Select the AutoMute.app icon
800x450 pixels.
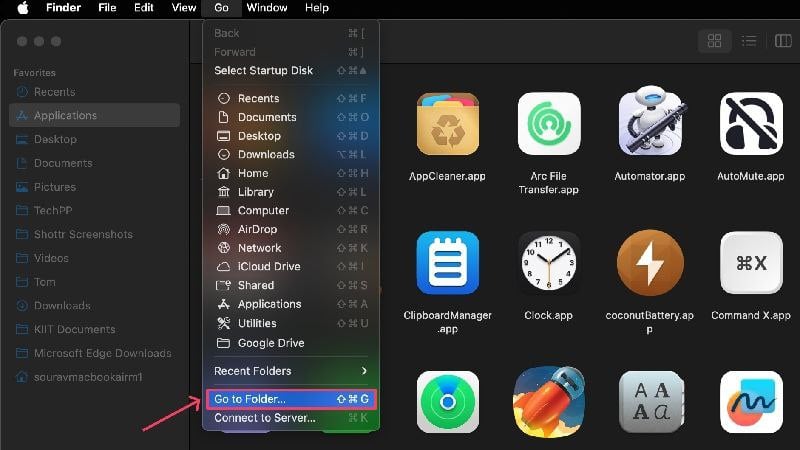pyautogui.click(x=751, y=124)
